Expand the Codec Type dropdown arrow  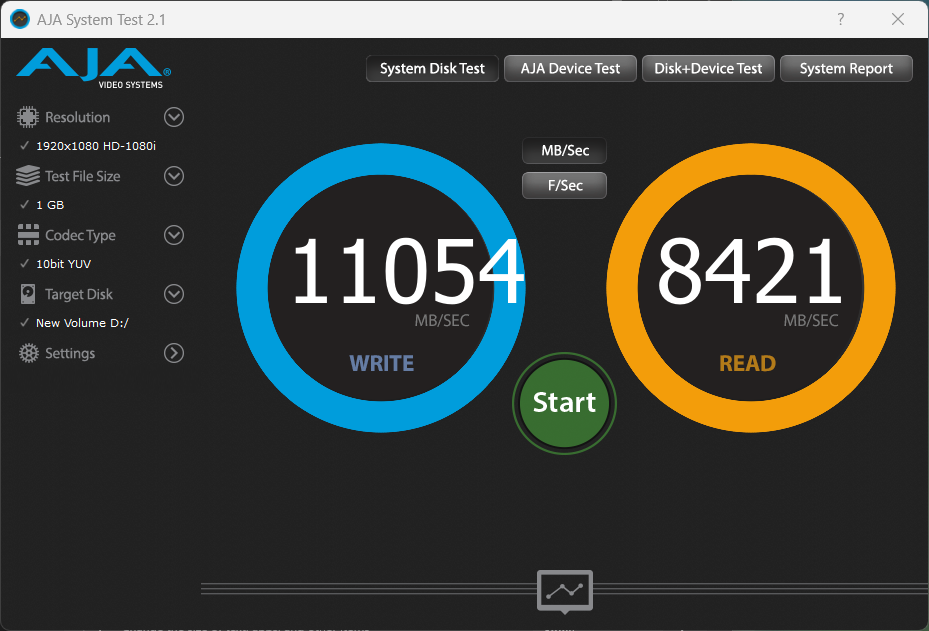[x=174, y=235]
